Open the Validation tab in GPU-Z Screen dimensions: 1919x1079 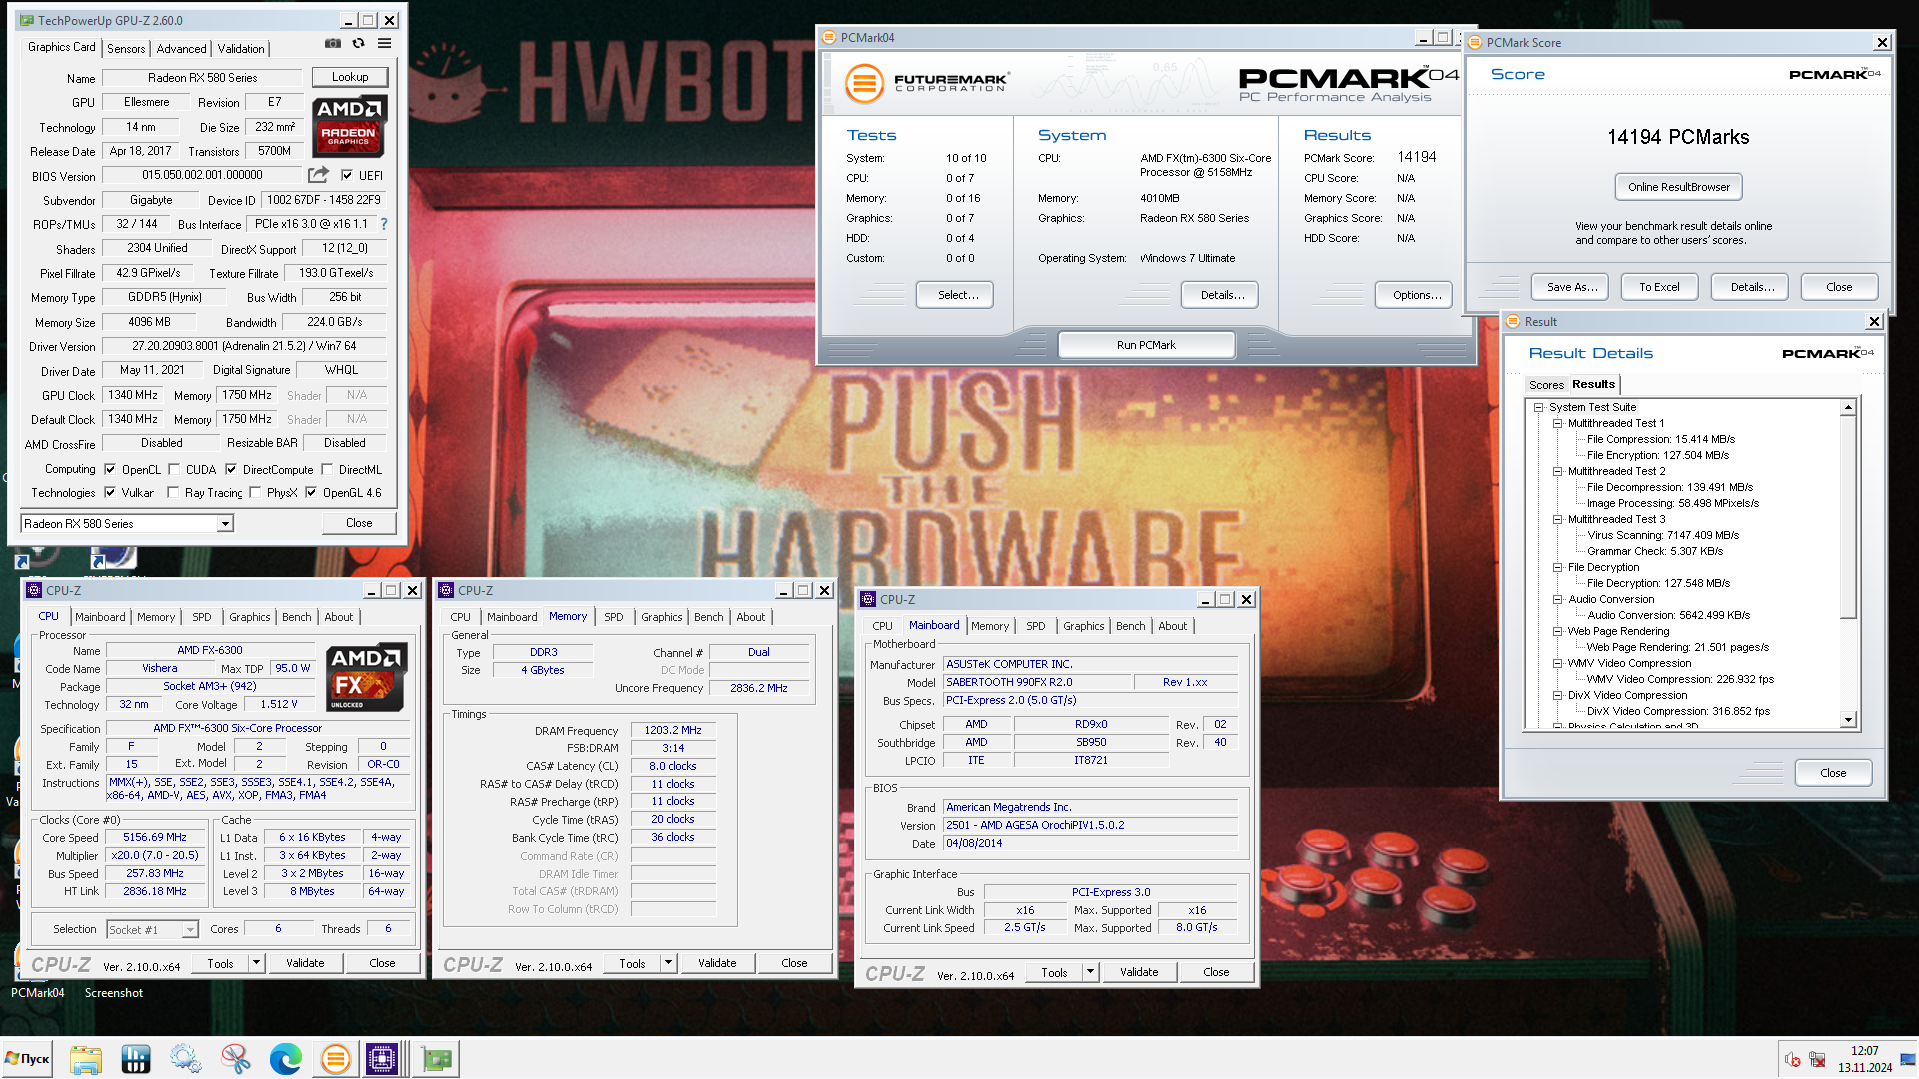pyautogui.click(x=241, y=48)
